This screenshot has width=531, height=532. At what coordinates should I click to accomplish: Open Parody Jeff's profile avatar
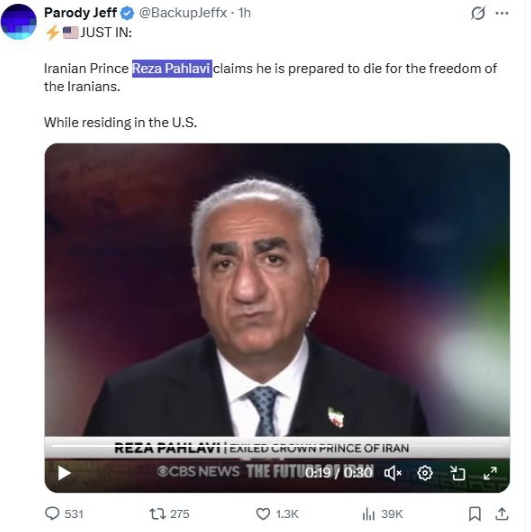(x=19, y=21)
